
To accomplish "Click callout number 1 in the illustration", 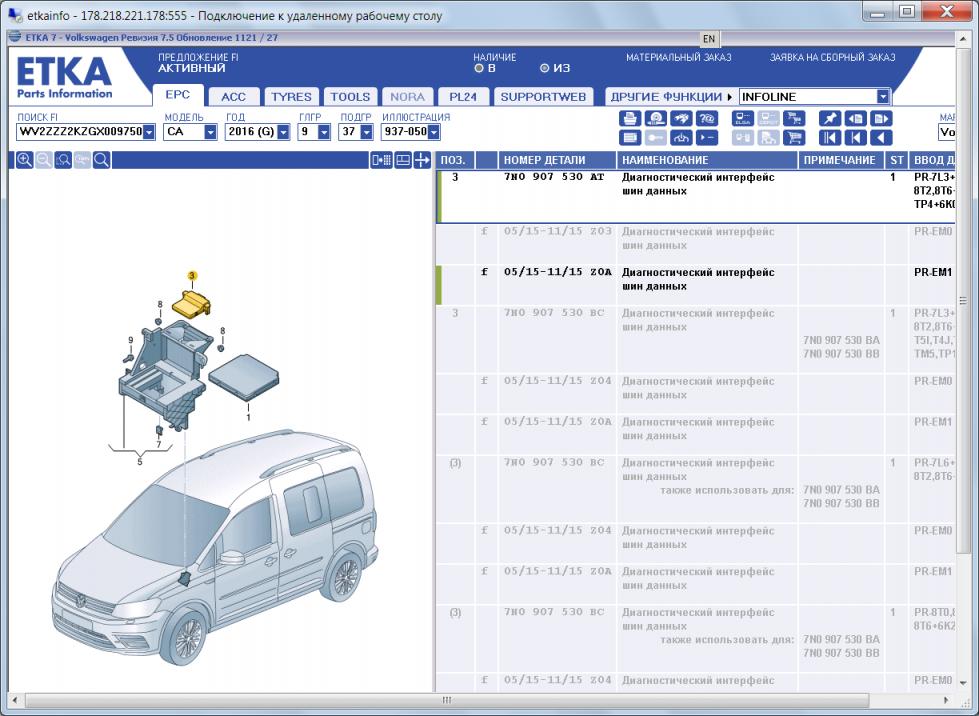I will (248, 417).
